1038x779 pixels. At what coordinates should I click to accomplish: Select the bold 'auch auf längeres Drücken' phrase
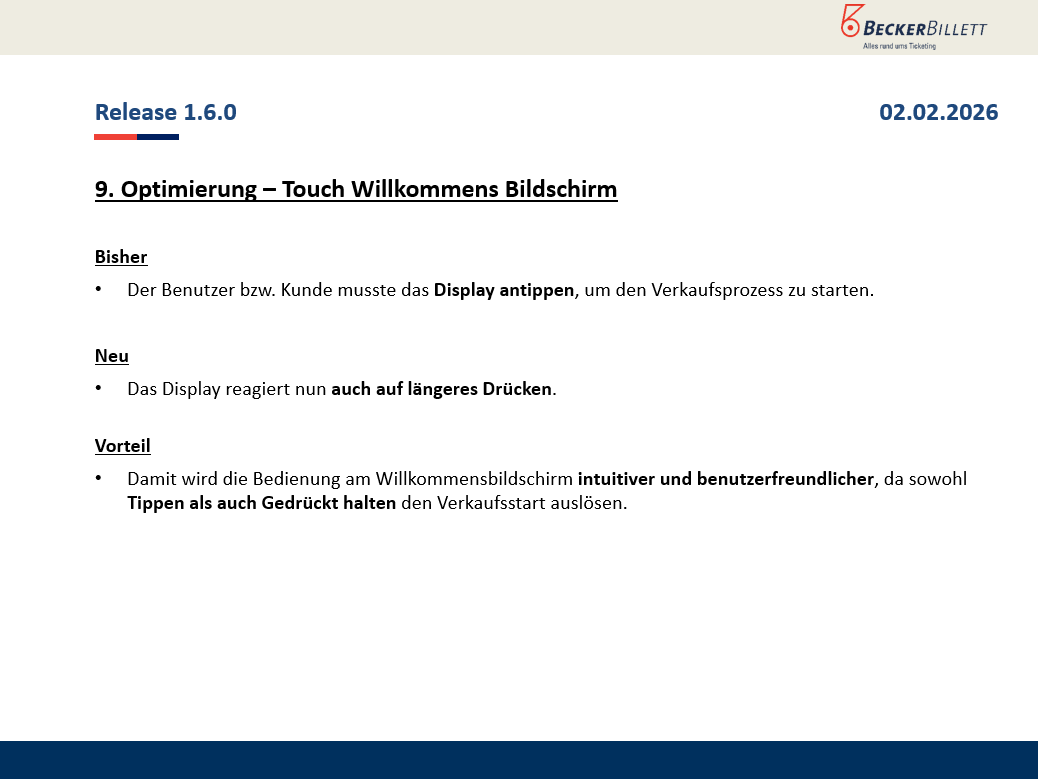[442, 389]
